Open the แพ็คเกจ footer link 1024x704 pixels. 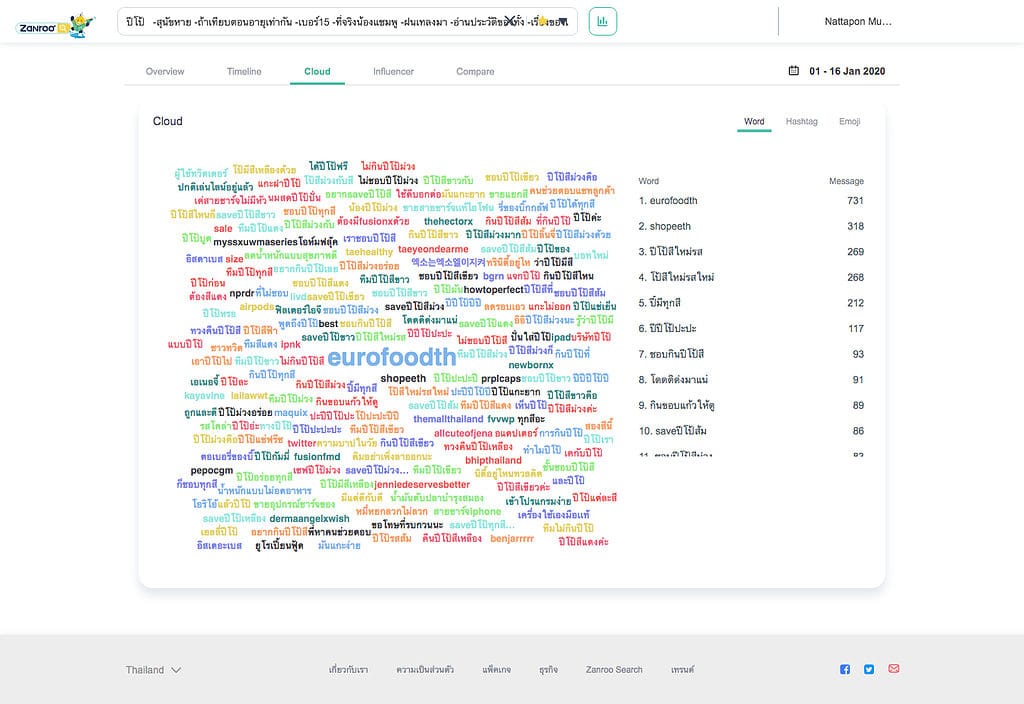(x=496, y=669)
